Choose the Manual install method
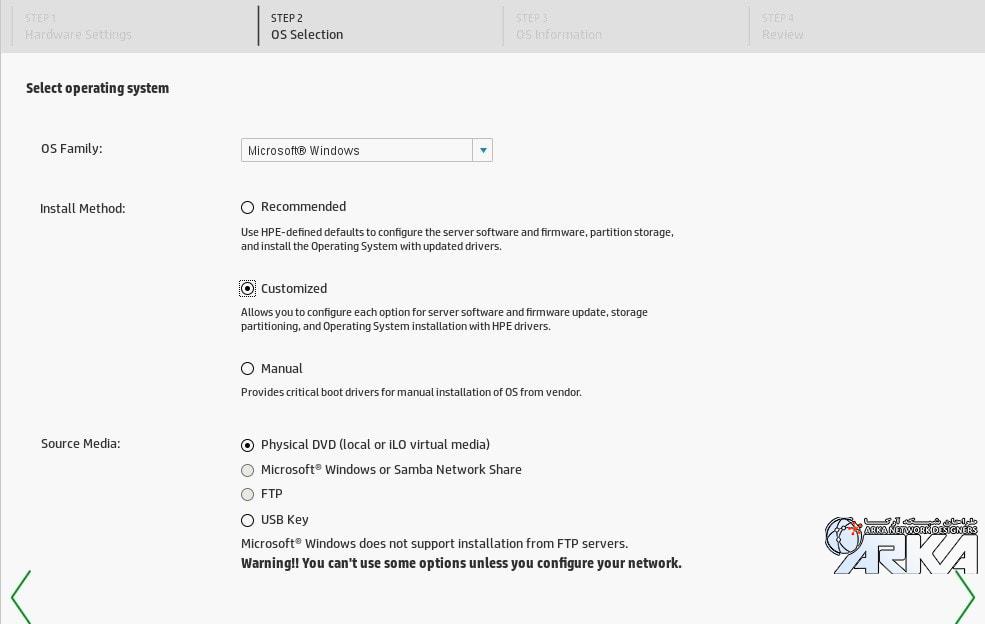The image size is (985, 624). 248,369
